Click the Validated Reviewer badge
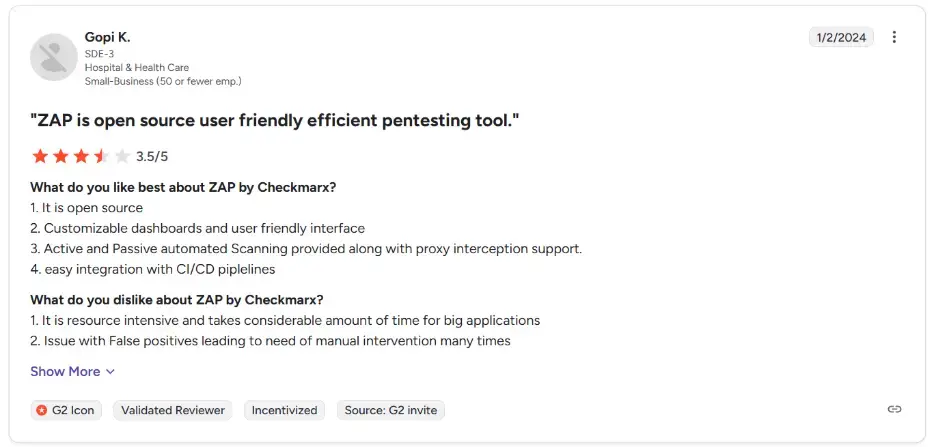 pos(173,410)
